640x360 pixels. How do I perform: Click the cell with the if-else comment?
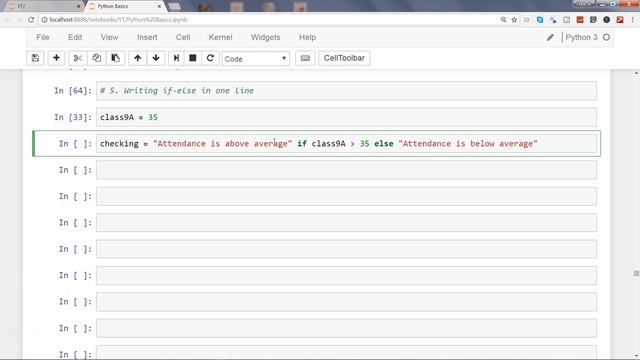pyautogui.click(x=346, y=91)
